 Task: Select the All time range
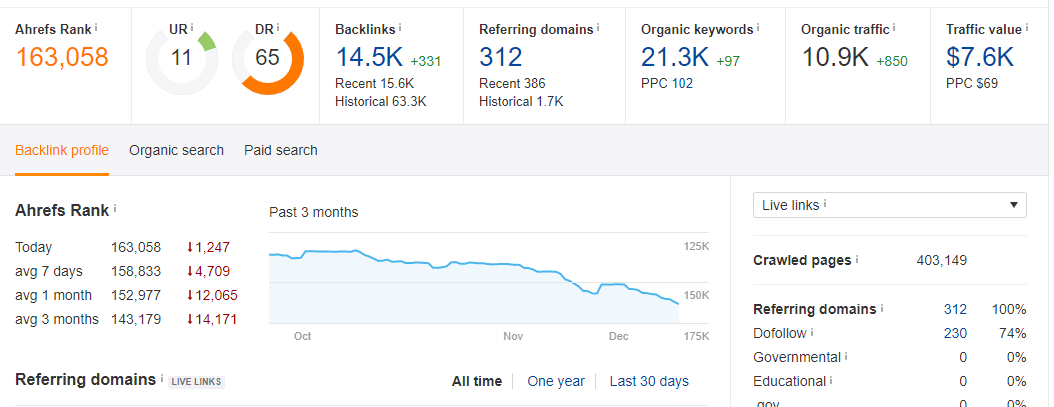point(477,381)
